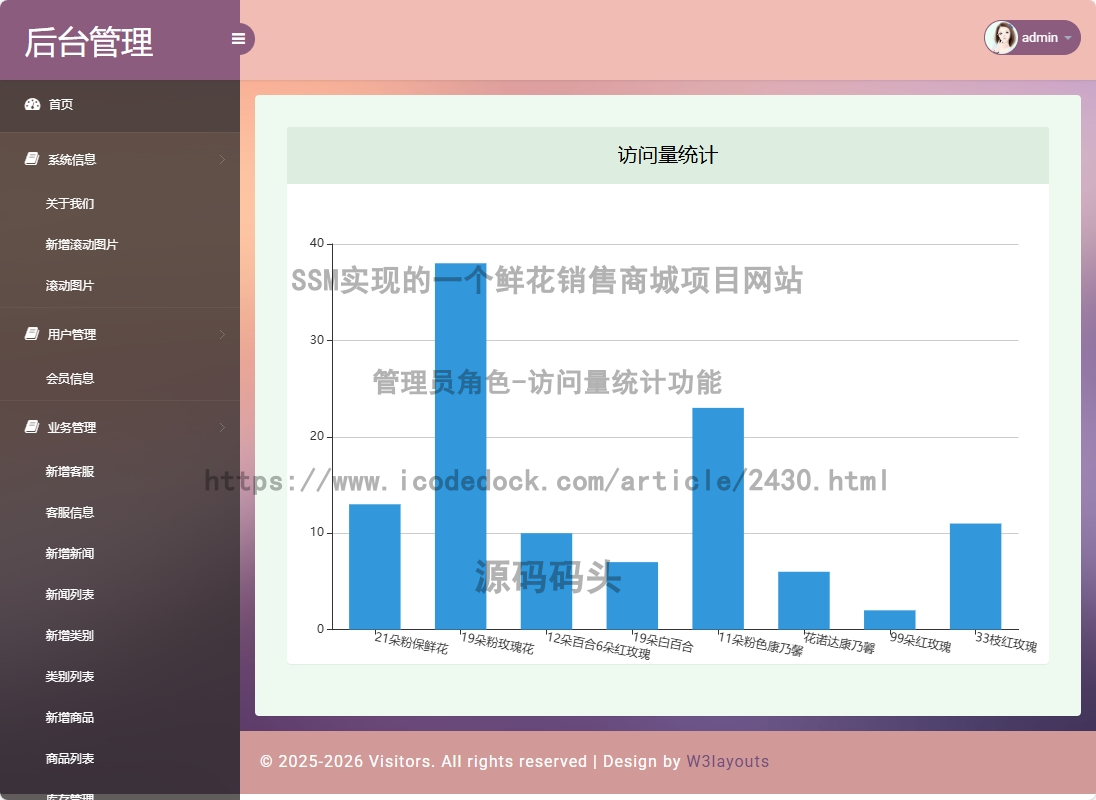This screenshot has width=1096, height=800.
Task: Select 新增客服 in the sidebar
Action: [70, 471]
